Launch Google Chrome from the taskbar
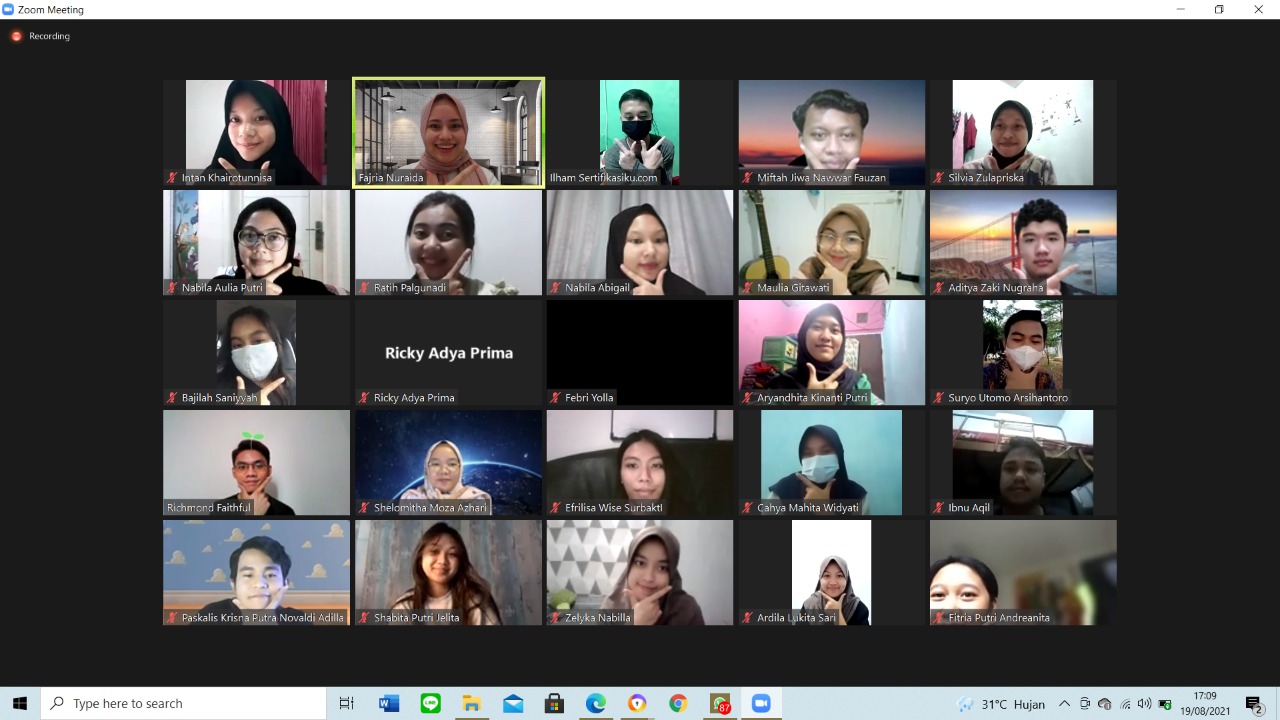The image size is (1280, 720). [678, 704]
